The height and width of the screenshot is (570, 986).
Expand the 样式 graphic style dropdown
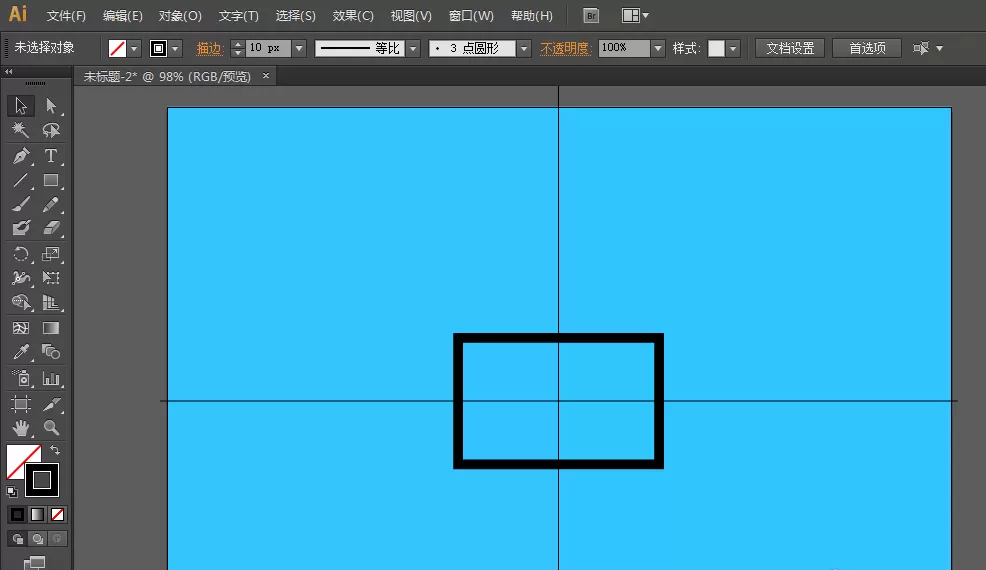click(733, 48)
